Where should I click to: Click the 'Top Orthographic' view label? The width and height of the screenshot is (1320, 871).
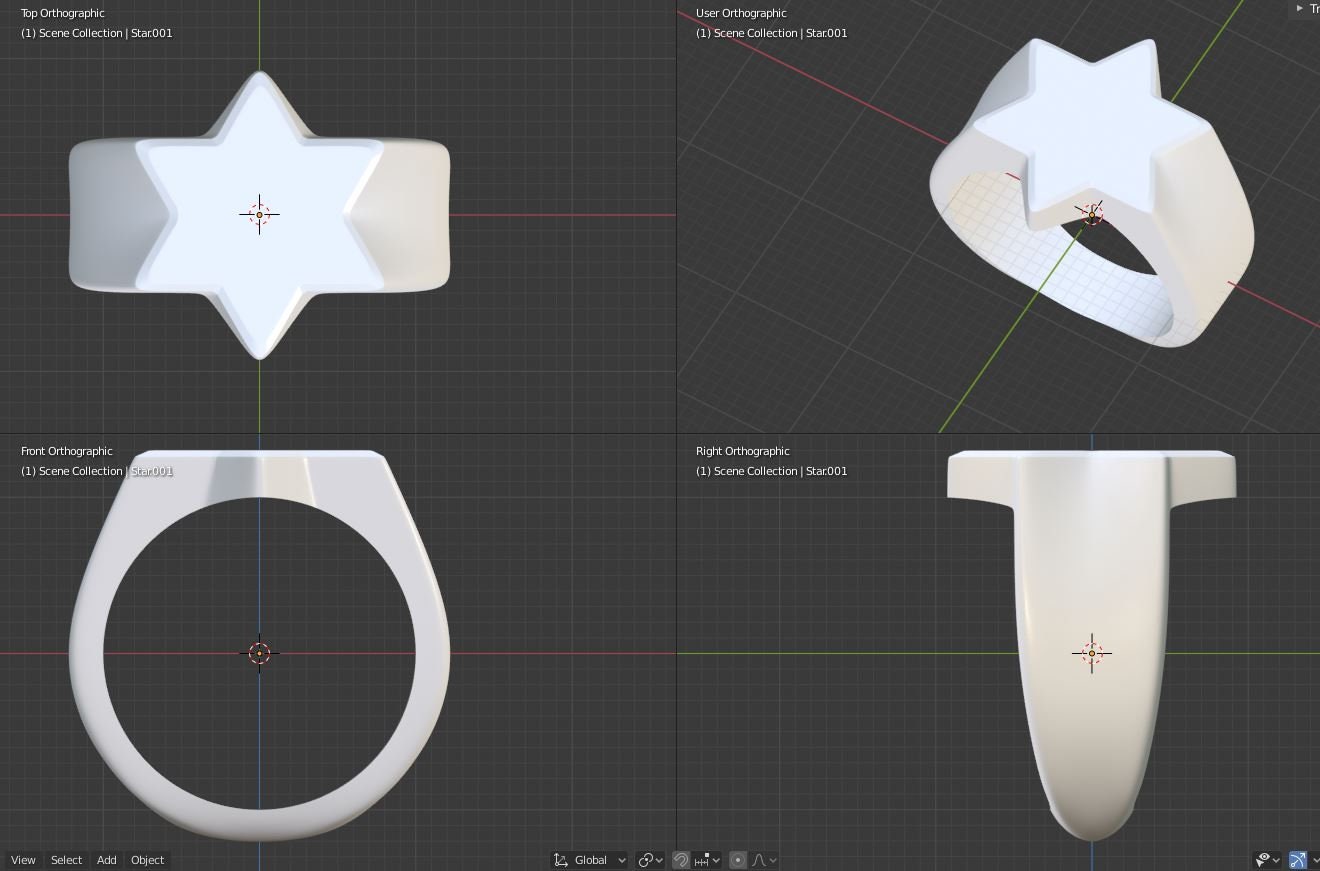[x=62, y=13]
